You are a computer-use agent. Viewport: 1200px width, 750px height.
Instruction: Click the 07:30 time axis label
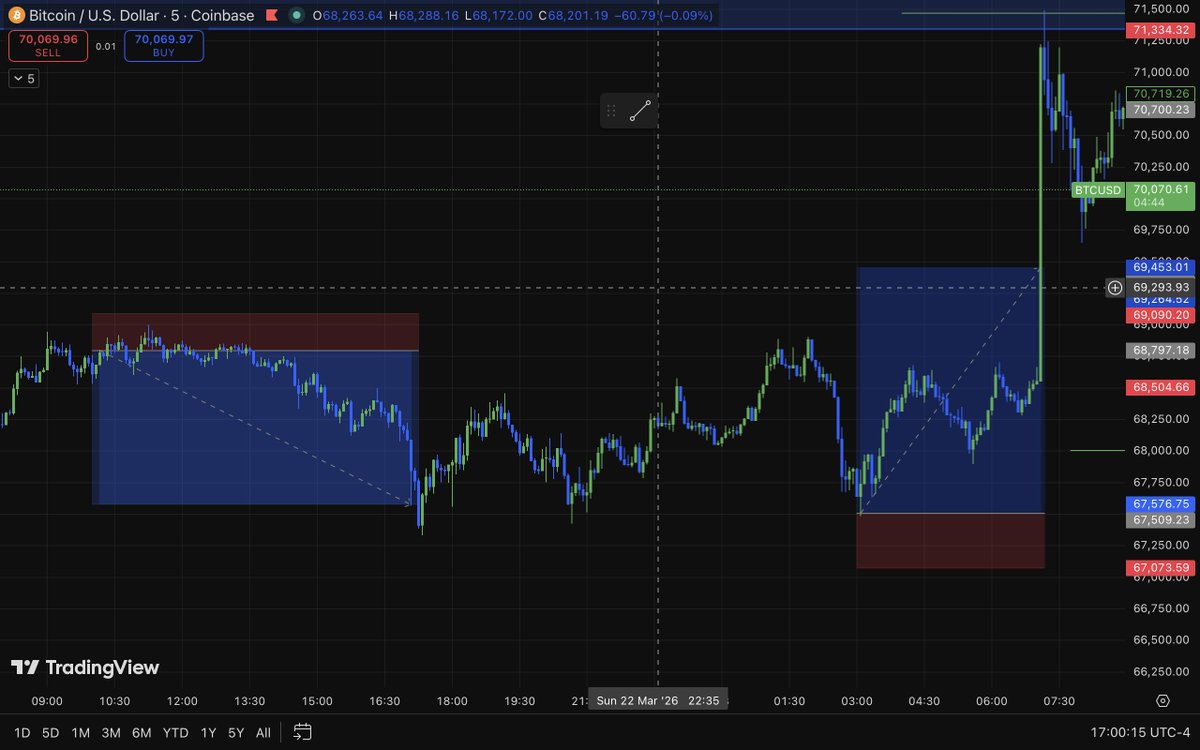tap(1059, 701)
